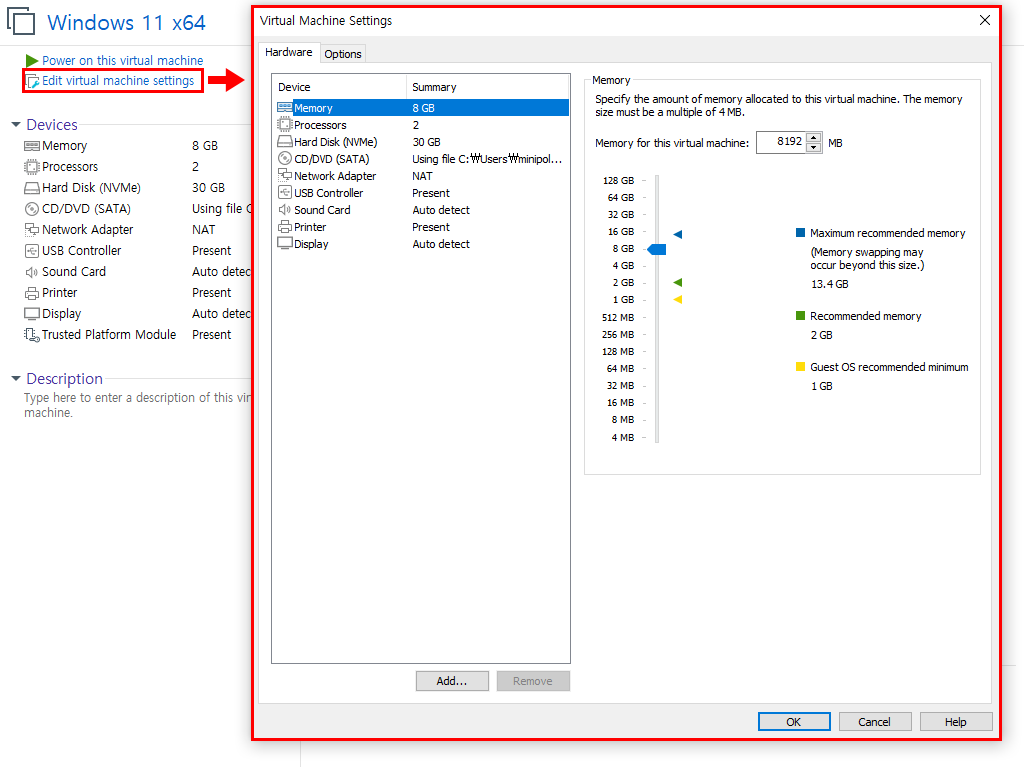Screen dimensions: 1024x767
Task: Cancel the Virtual Machine Settings dialog
Action: (874, 722)
